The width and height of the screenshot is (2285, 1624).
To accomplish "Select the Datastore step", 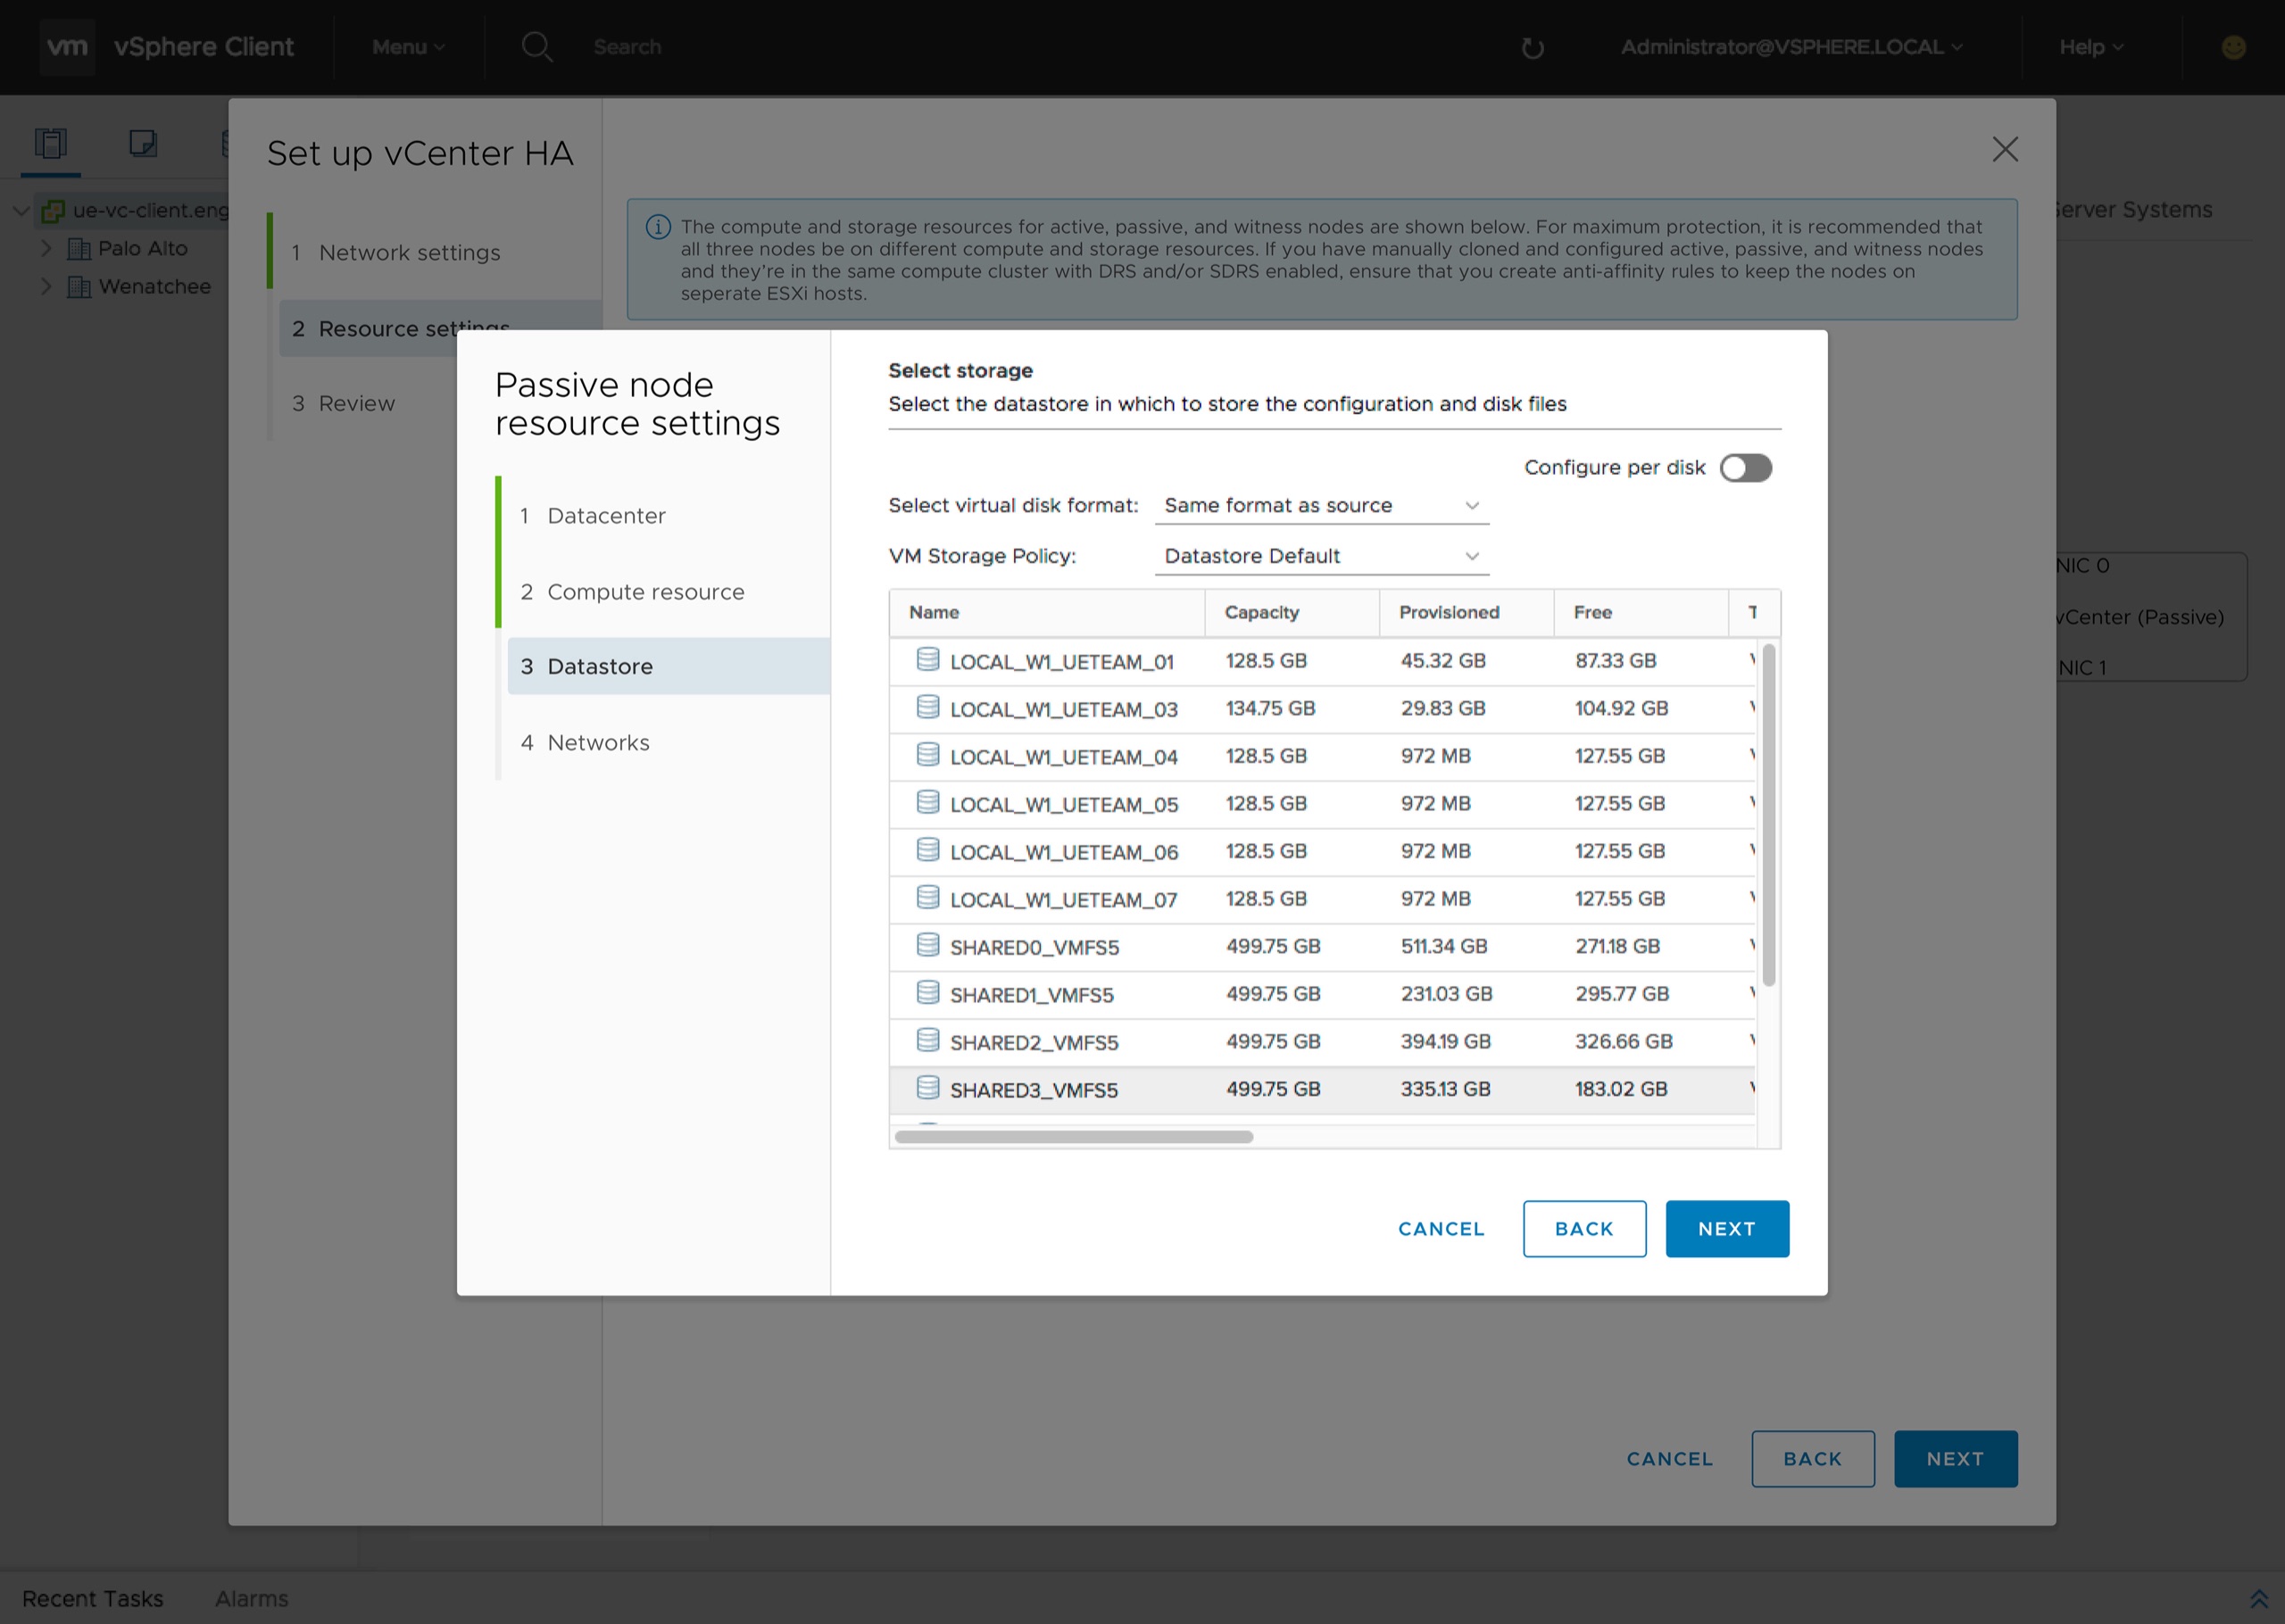I will coord(668,667).
